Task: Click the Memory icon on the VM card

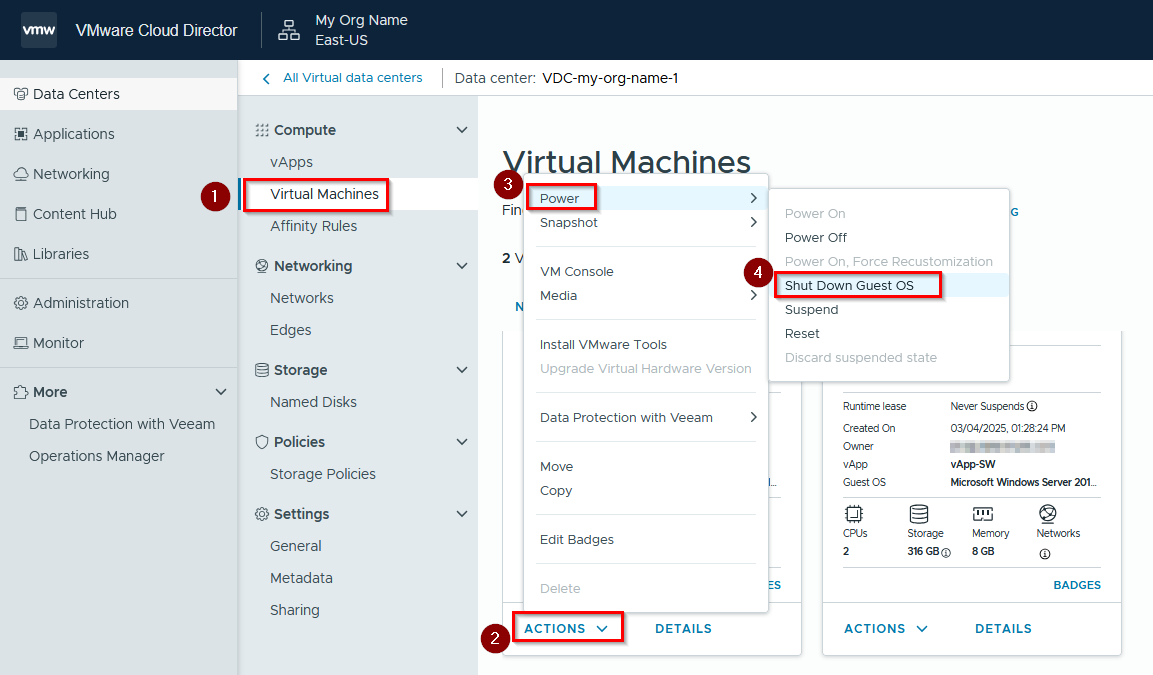Action: [x=983, y=513]
